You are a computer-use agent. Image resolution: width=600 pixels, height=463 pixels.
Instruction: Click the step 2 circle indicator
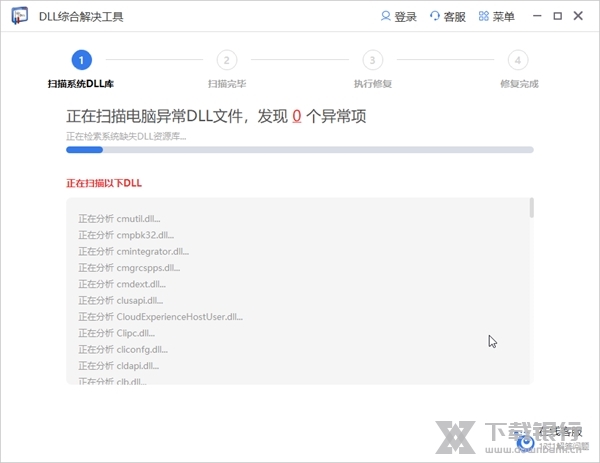tap(227, 60)
